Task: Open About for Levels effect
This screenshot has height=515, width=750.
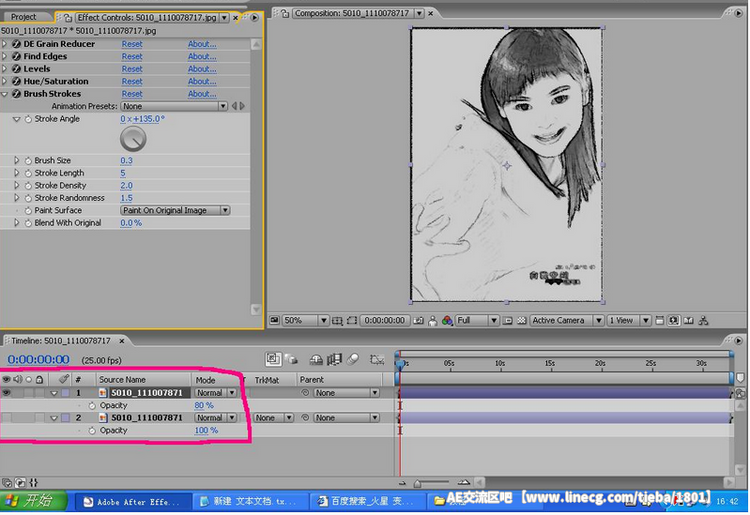Action: coord(202,69)
